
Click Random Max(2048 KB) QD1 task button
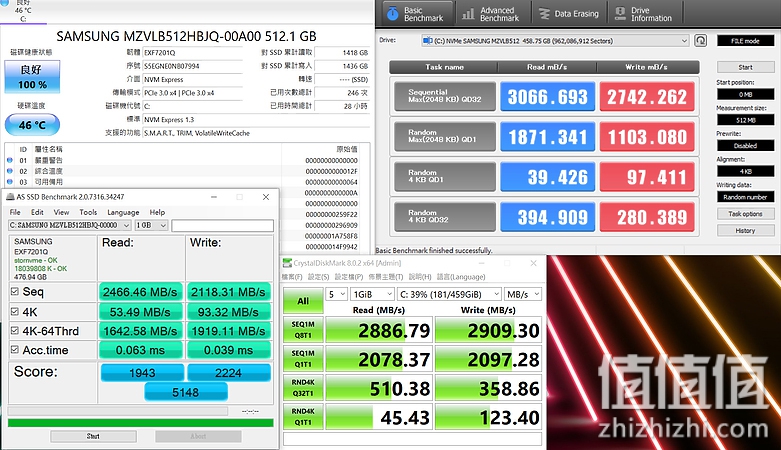pyautogui.click(x=445, y=136)
